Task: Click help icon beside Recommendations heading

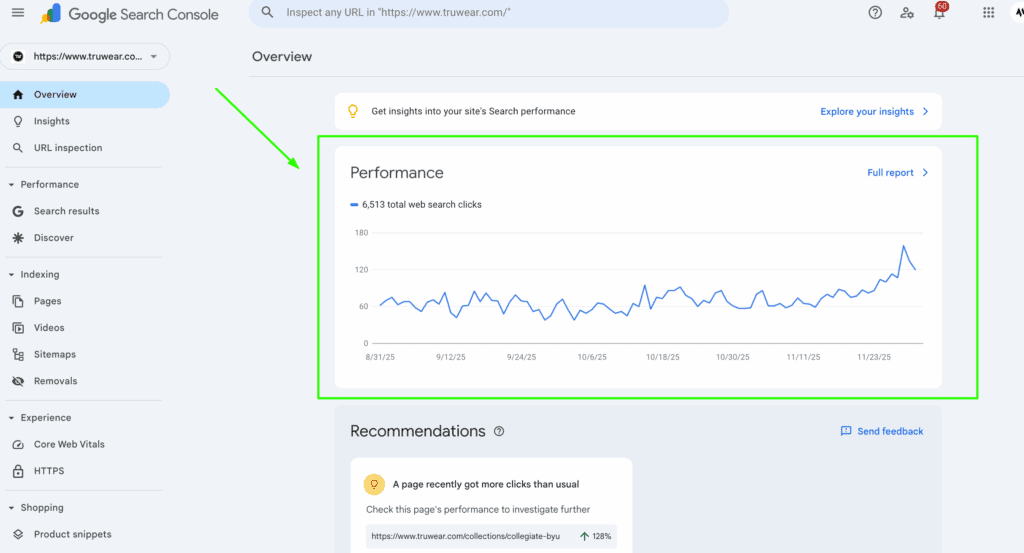Action: click(x=499, y=432)
